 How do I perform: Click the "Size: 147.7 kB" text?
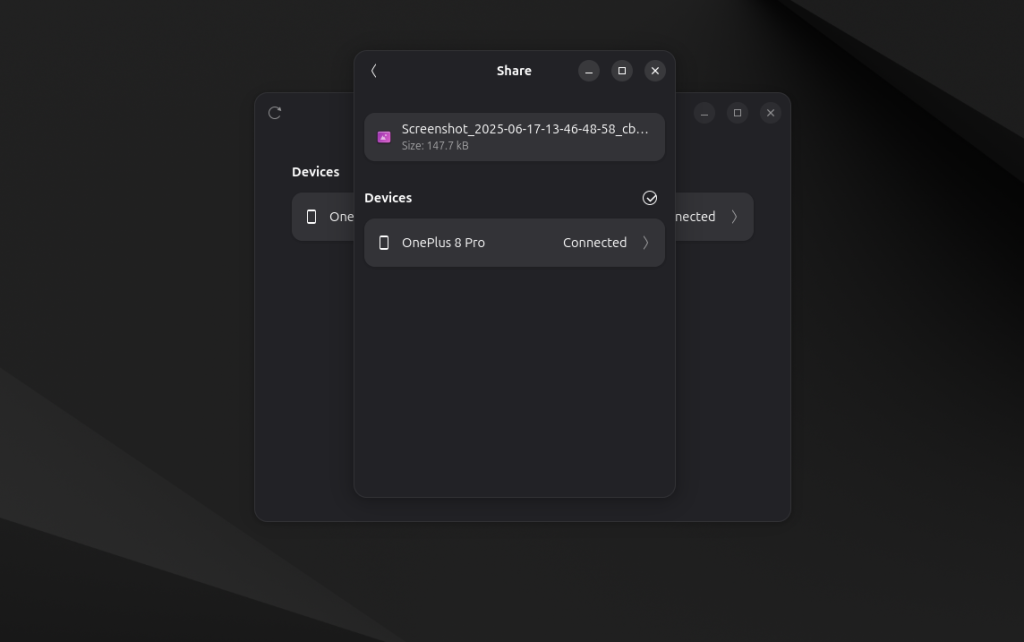pos(435,146)
